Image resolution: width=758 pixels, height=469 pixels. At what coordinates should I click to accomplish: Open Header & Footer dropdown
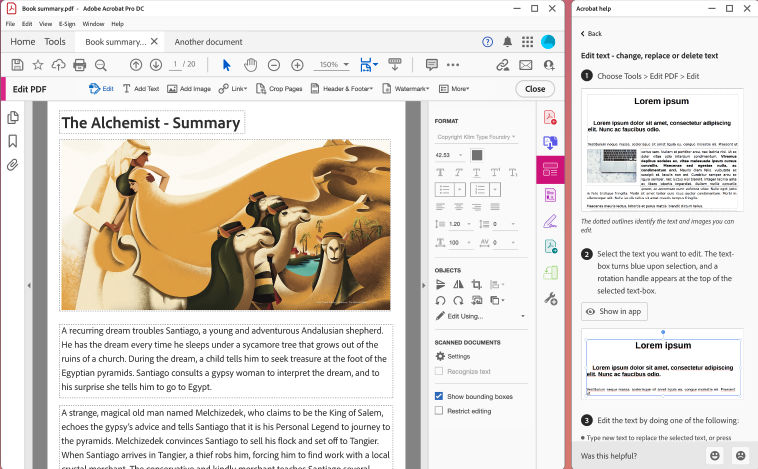(348, 89)
